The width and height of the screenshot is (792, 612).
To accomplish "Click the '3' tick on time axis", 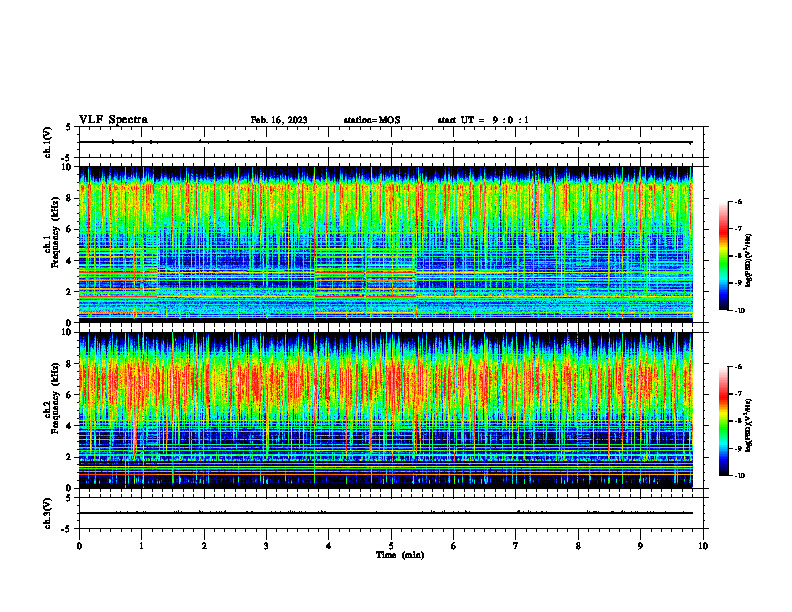I will coord(266,546).
